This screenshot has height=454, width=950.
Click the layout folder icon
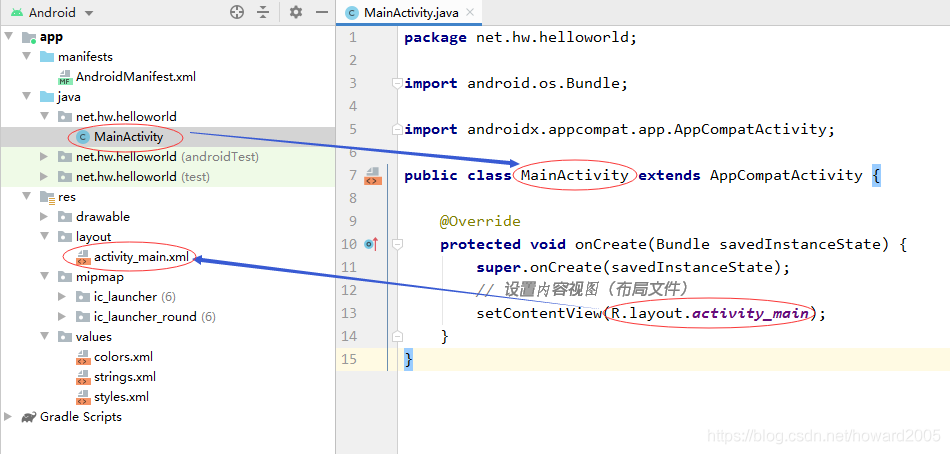[x=65, y=237]
